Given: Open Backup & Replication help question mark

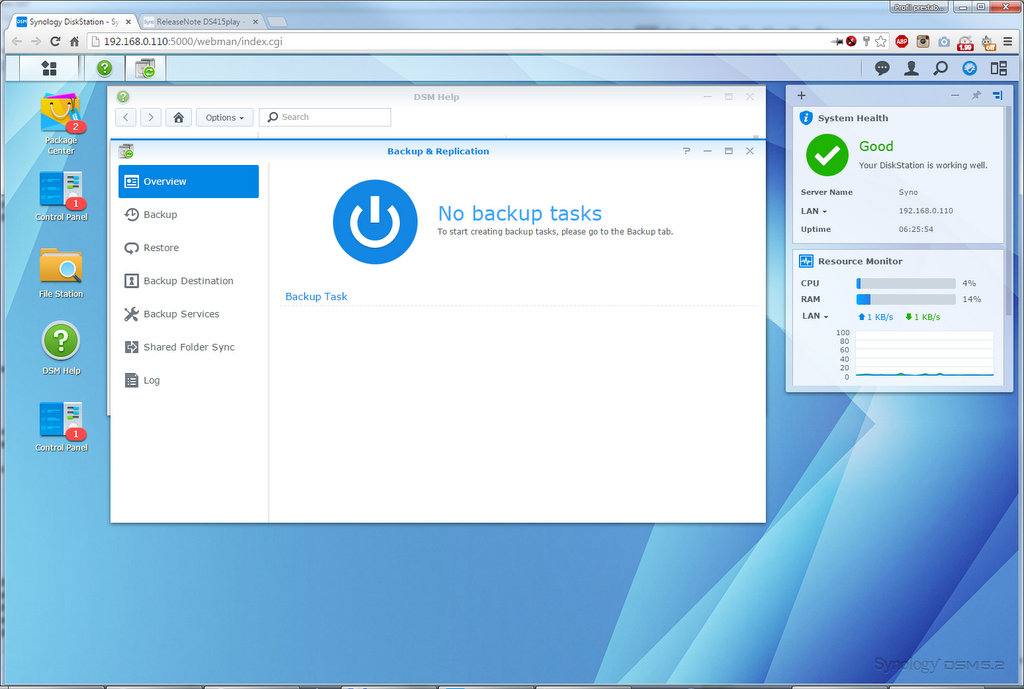Looking at the screenshot, I should [x=686, y=151].
